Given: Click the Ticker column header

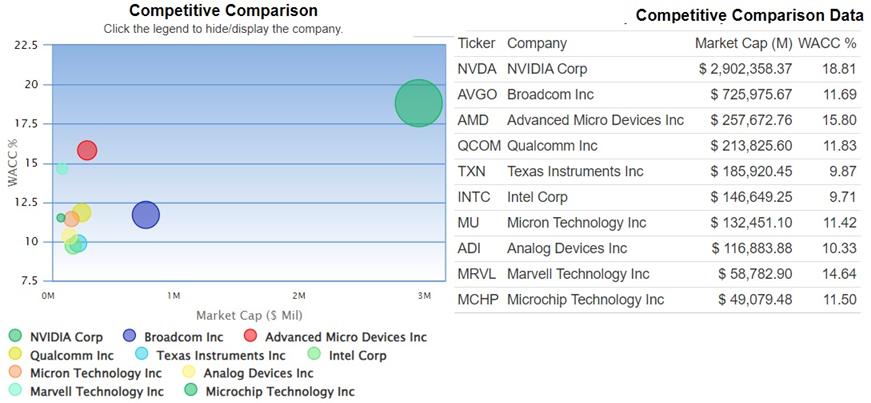Looking at the screenshot, I should coord(476,44).
